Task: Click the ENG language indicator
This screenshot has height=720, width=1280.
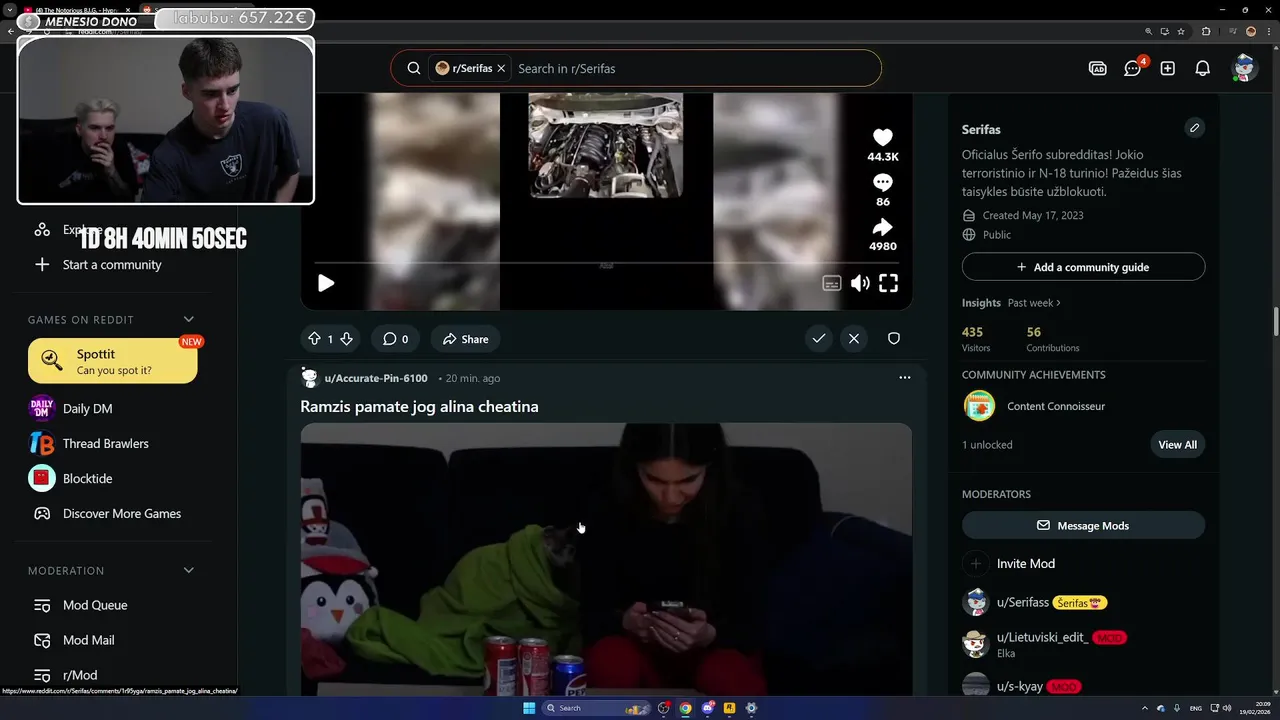Action: coord(1196,708)
